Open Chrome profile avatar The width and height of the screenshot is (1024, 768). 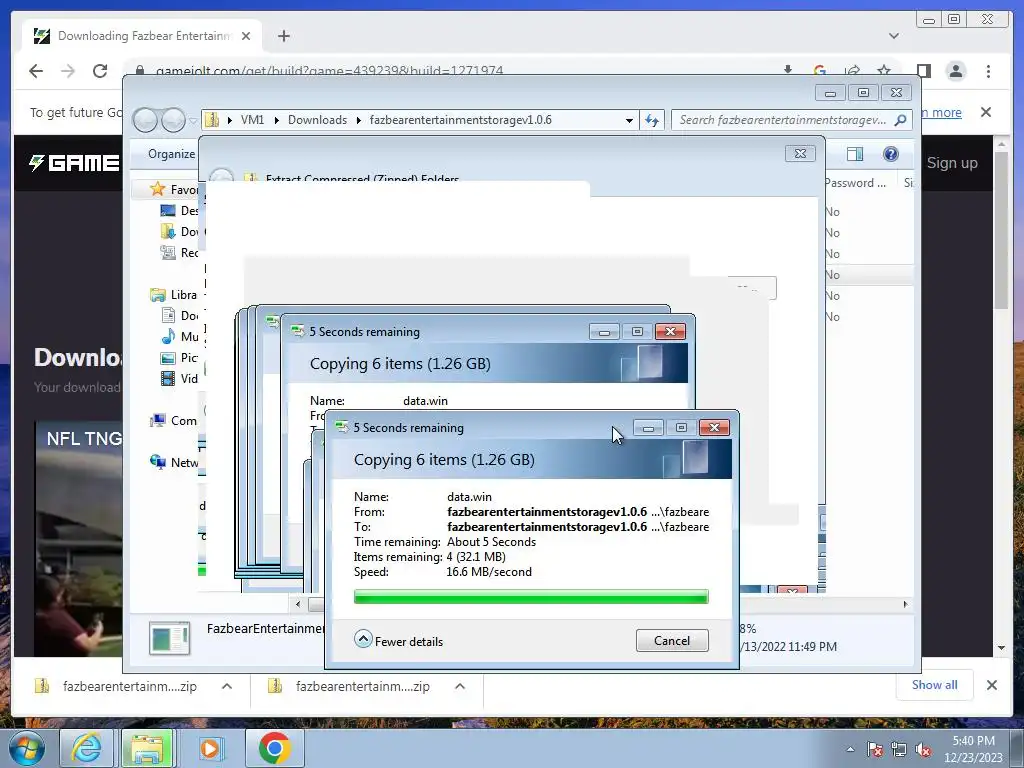(955, 71)
